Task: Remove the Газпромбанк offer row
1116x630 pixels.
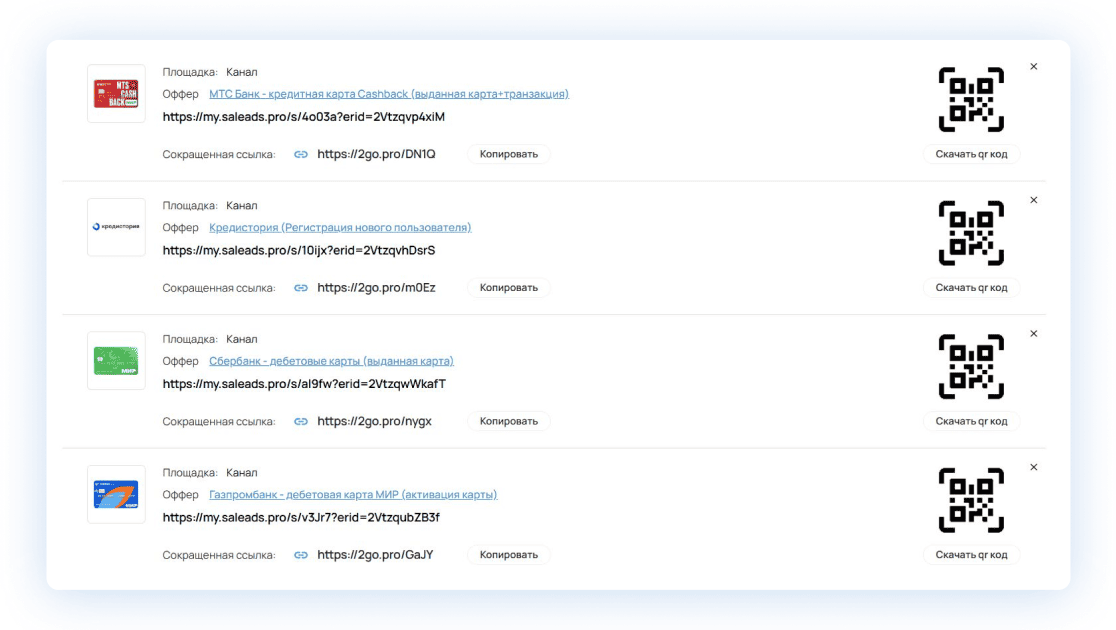Action: tap(1033, 467)
